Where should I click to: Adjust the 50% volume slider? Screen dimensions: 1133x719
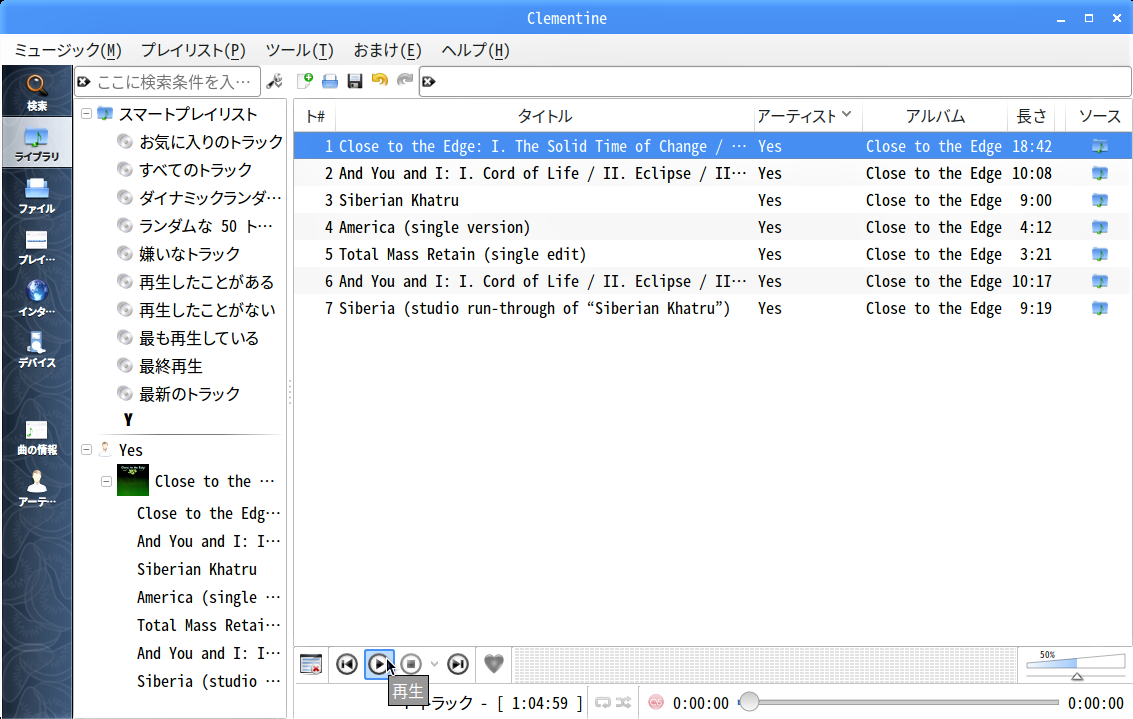1076,664
